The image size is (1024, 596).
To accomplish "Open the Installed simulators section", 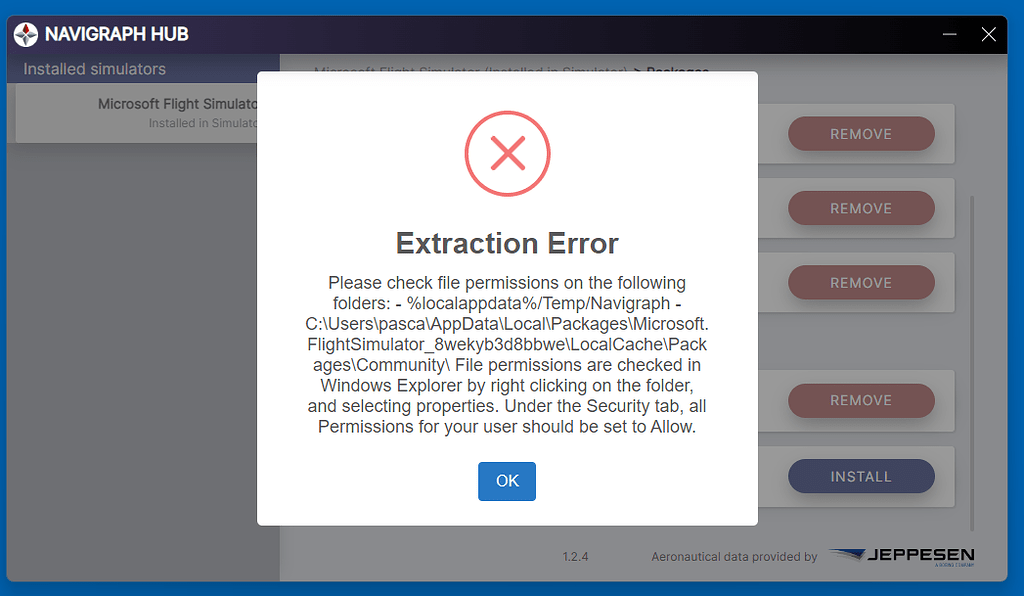I will (95, 69).
